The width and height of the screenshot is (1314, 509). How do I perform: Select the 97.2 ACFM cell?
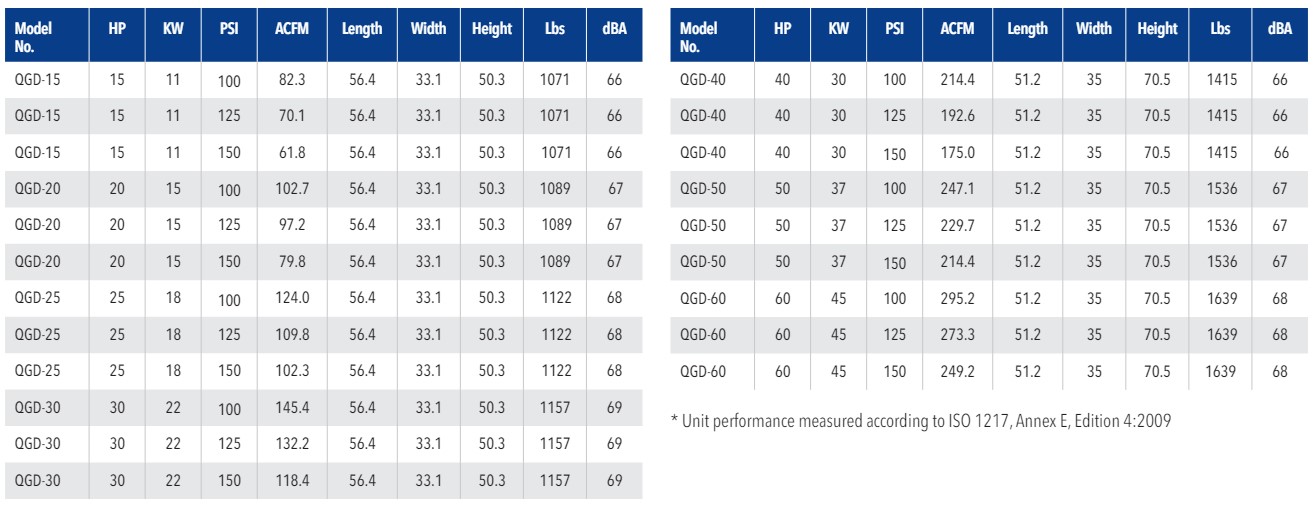291,226
